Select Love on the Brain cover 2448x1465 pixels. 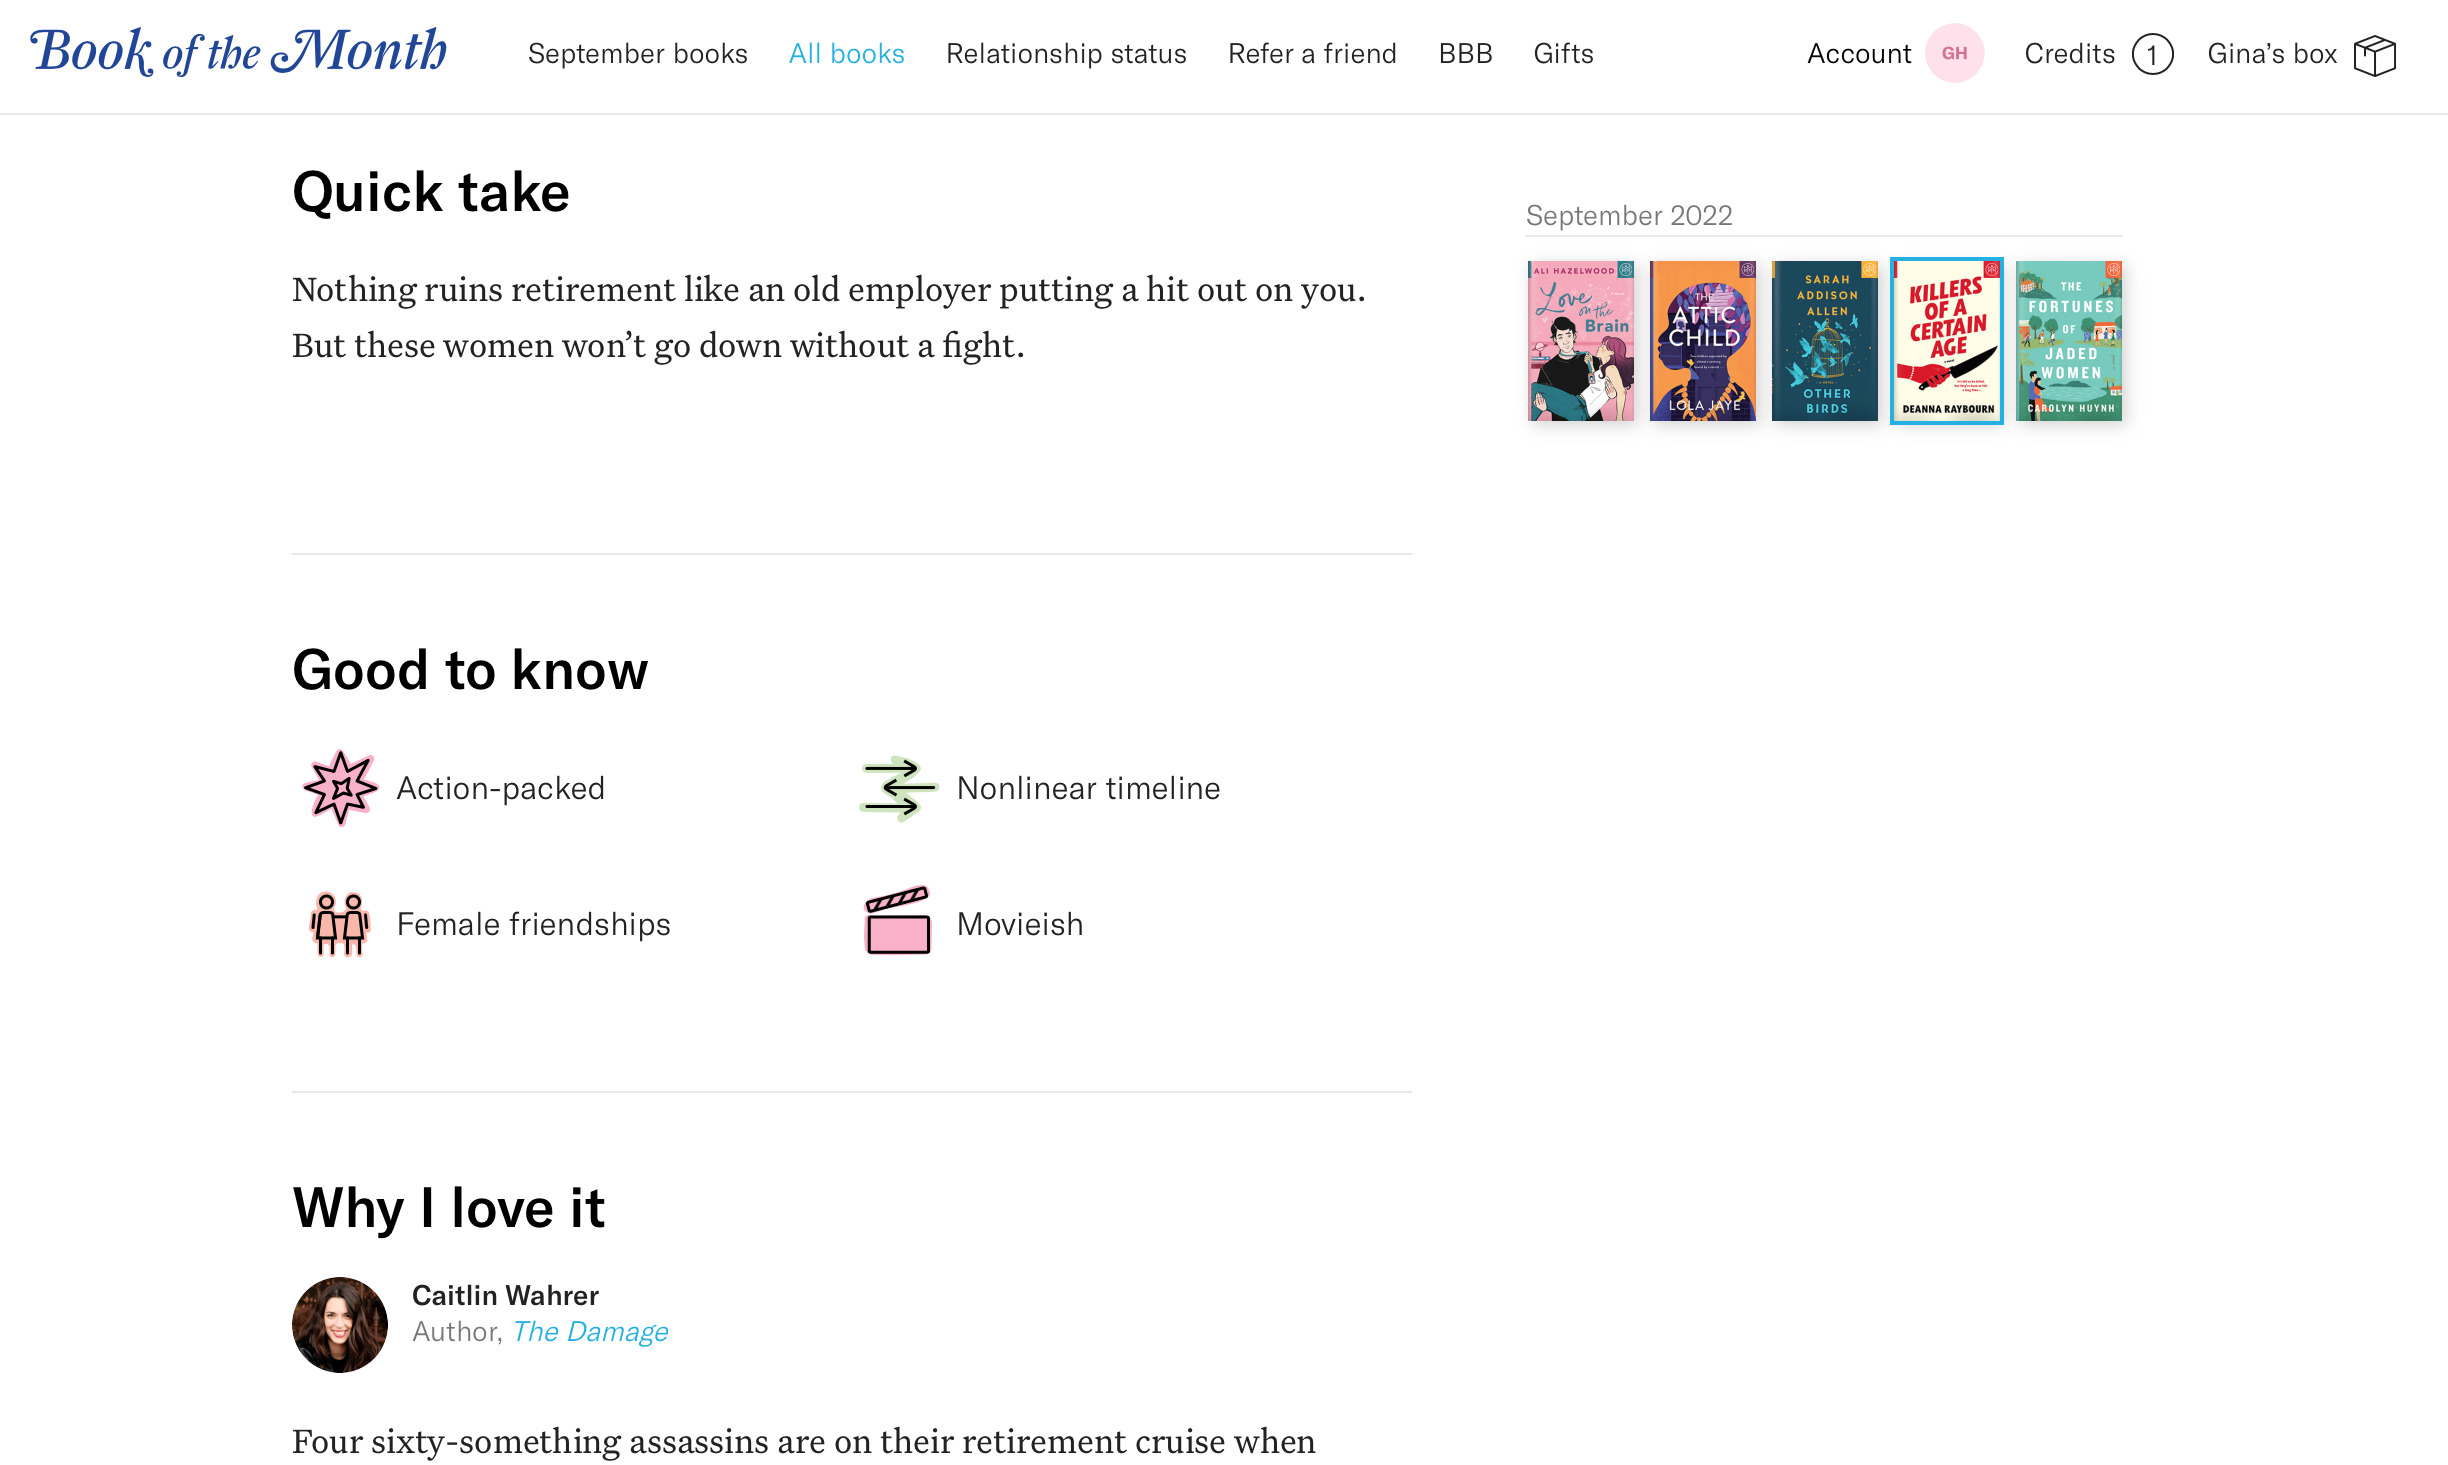[x=1581, y=341]
